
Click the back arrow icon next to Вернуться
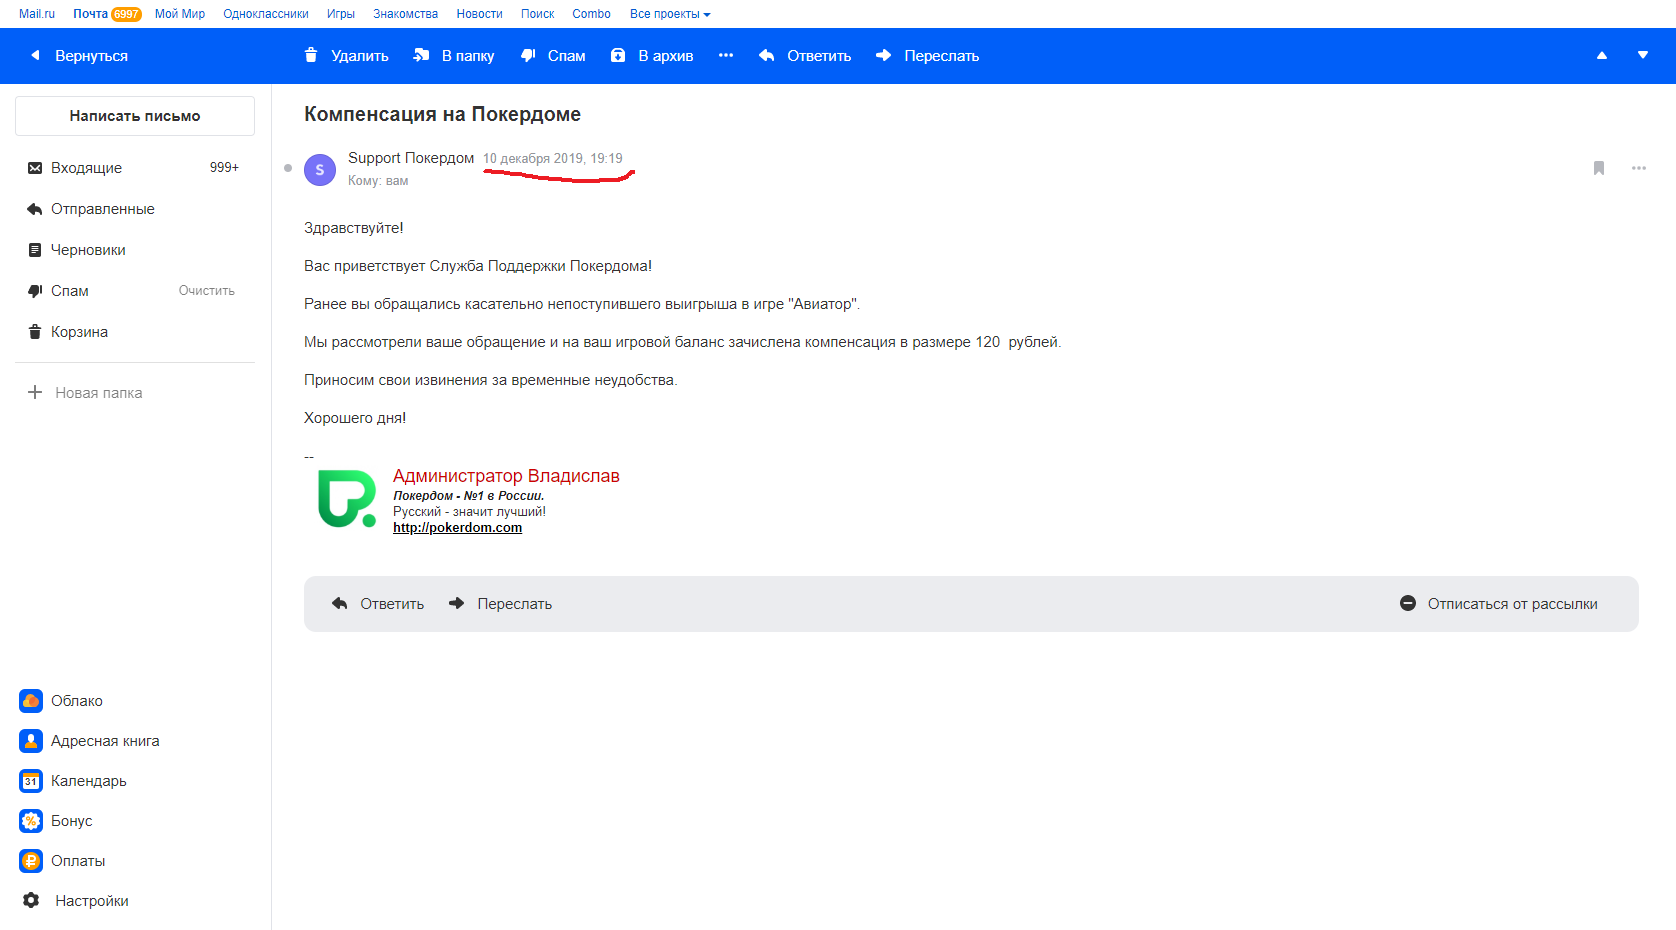pyautogui.click(x=35, y=56)
